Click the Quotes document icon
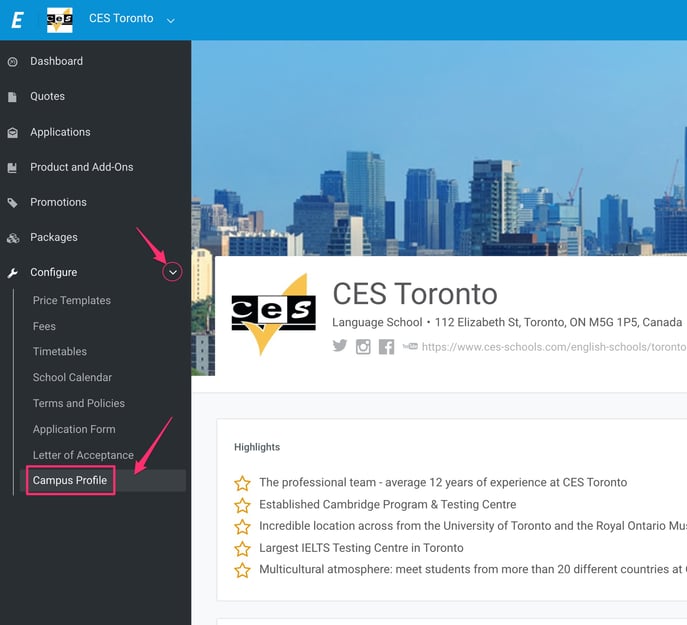Screen dimensions: 687x625 pyautogui.click(x=12, y=97)
